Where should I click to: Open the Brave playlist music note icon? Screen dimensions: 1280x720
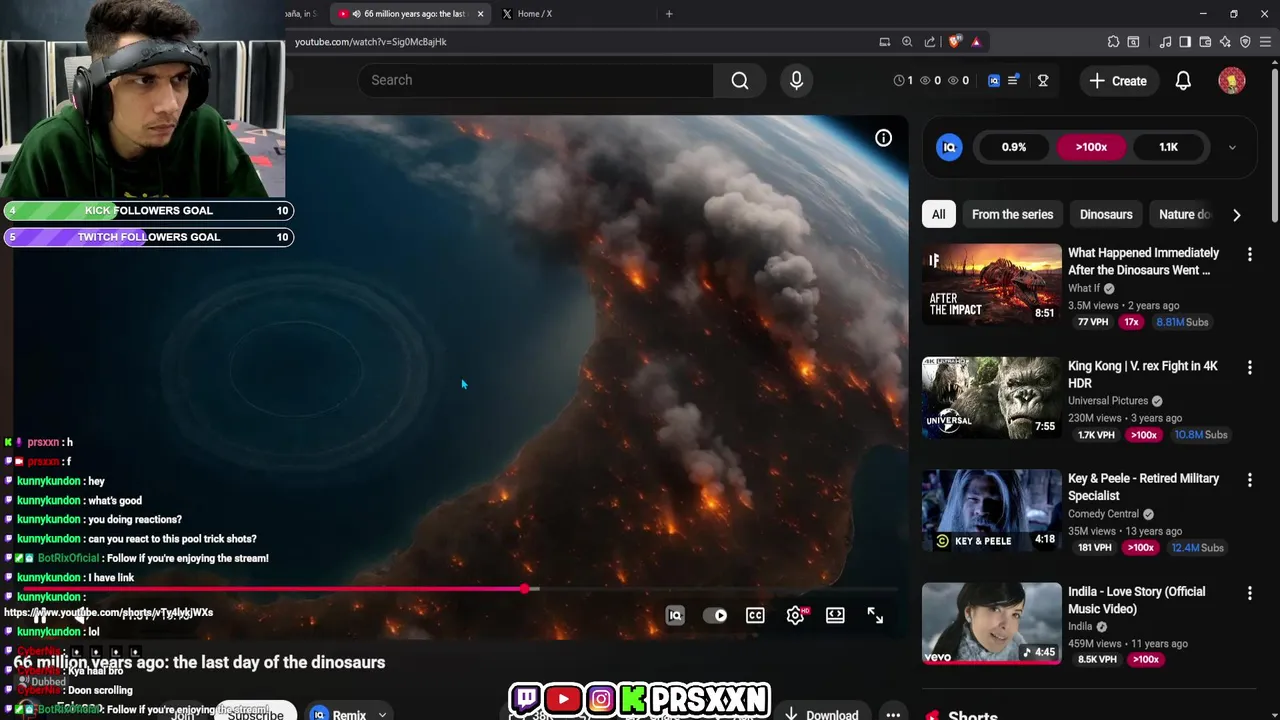(x=1165, y=42)
